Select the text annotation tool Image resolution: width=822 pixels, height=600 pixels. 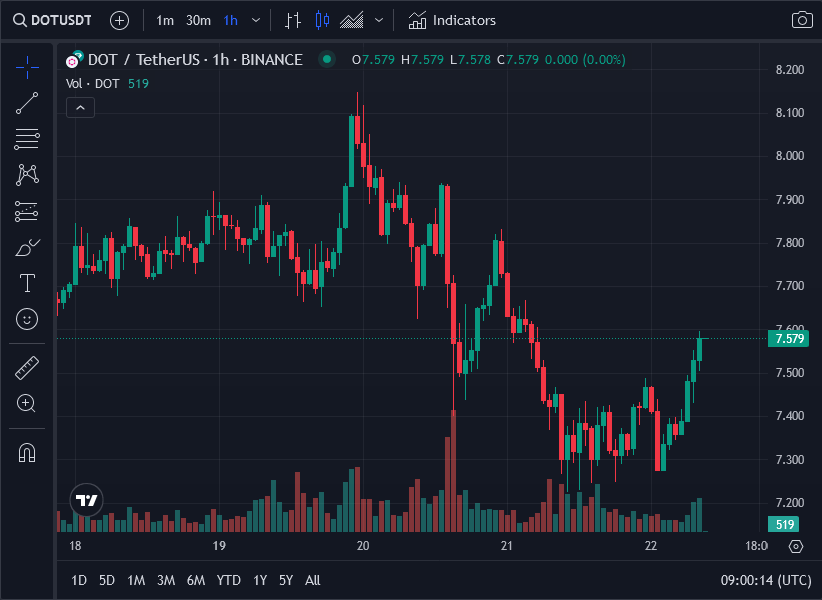[x=26, y=283]
